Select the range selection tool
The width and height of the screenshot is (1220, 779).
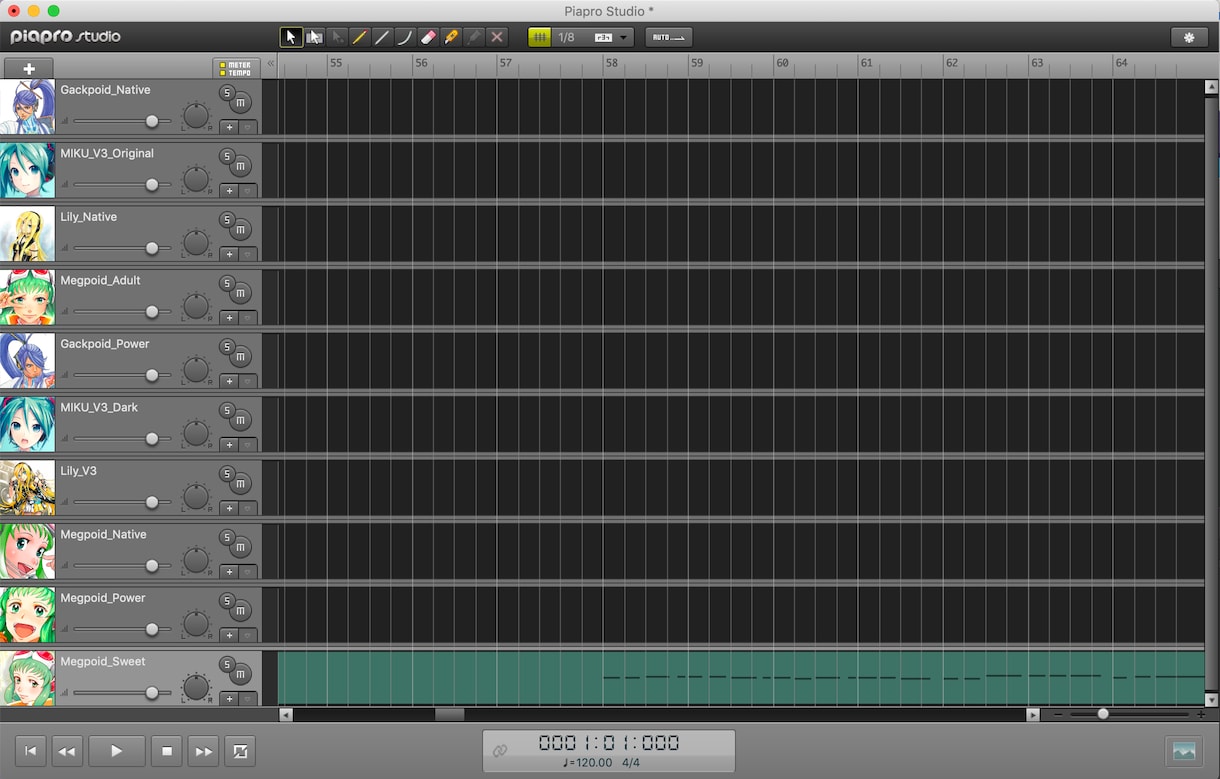[314, 37]
